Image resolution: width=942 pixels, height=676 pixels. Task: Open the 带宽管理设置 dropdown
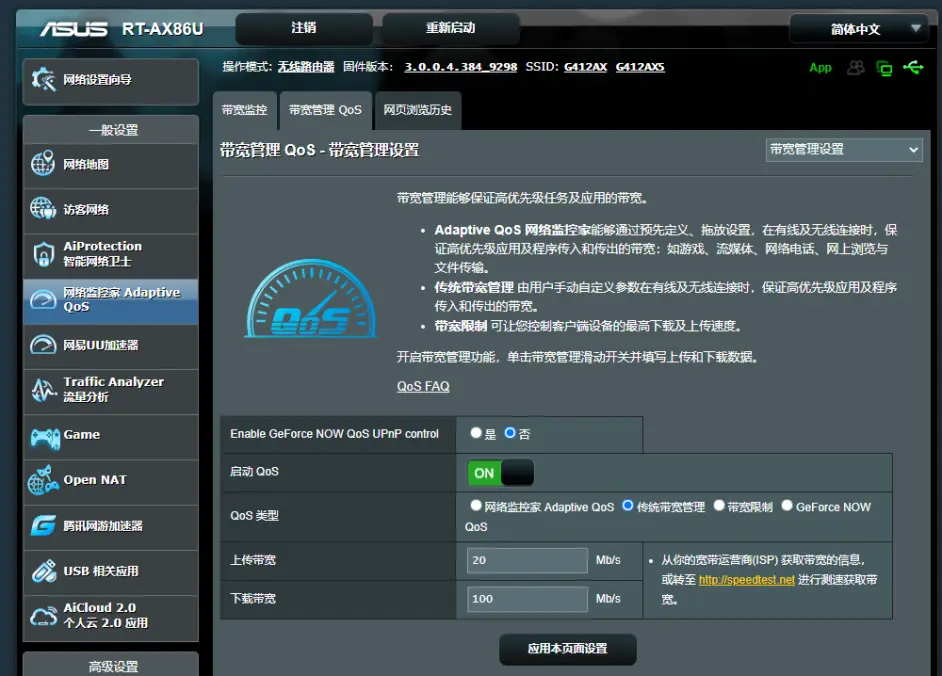tap(843, 149)
